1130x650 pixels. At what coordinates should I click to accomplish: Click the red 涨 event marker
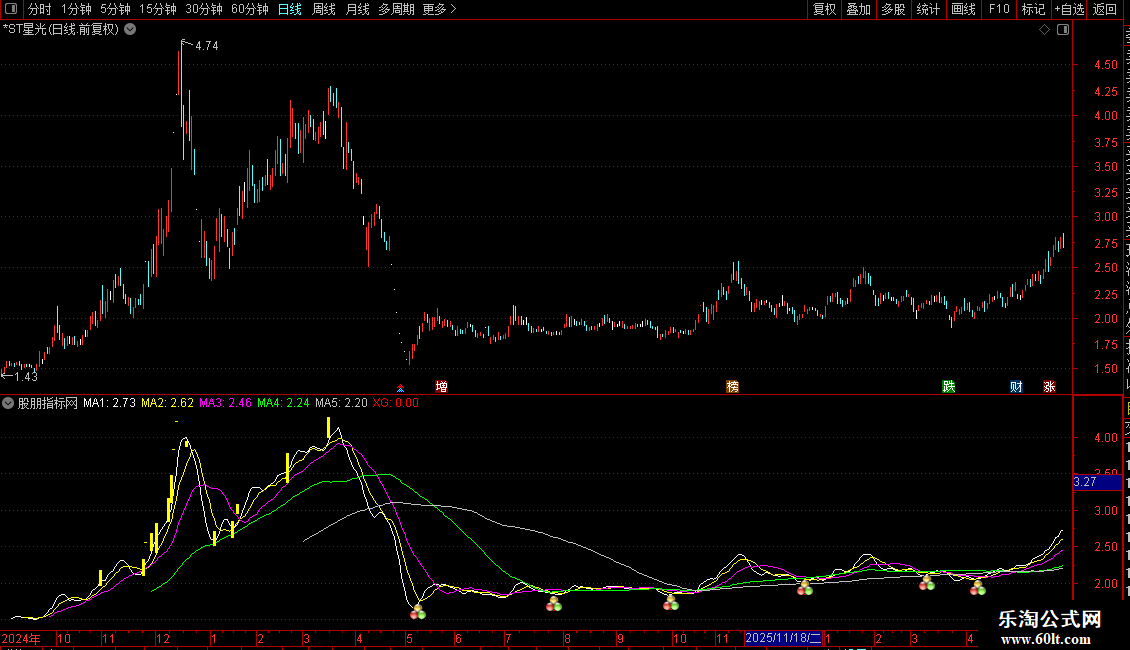1049,386
